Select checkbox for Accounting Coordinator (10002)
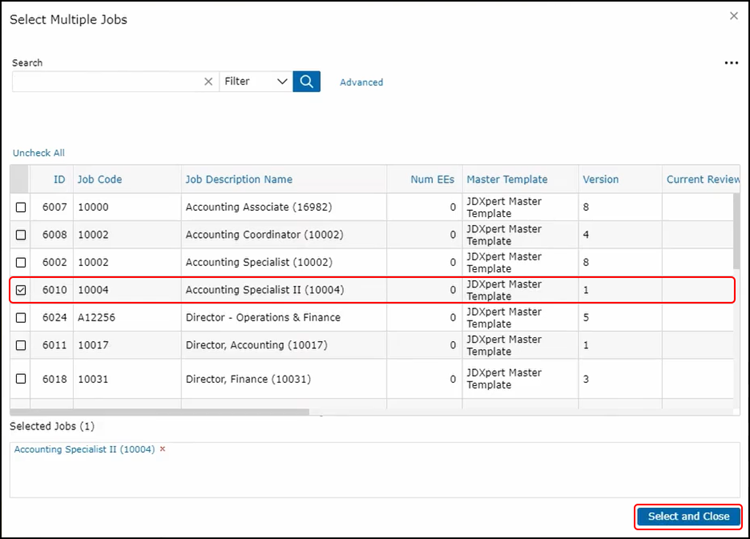The height and width of the screenshot is (539, 750). tap(21, 235)
